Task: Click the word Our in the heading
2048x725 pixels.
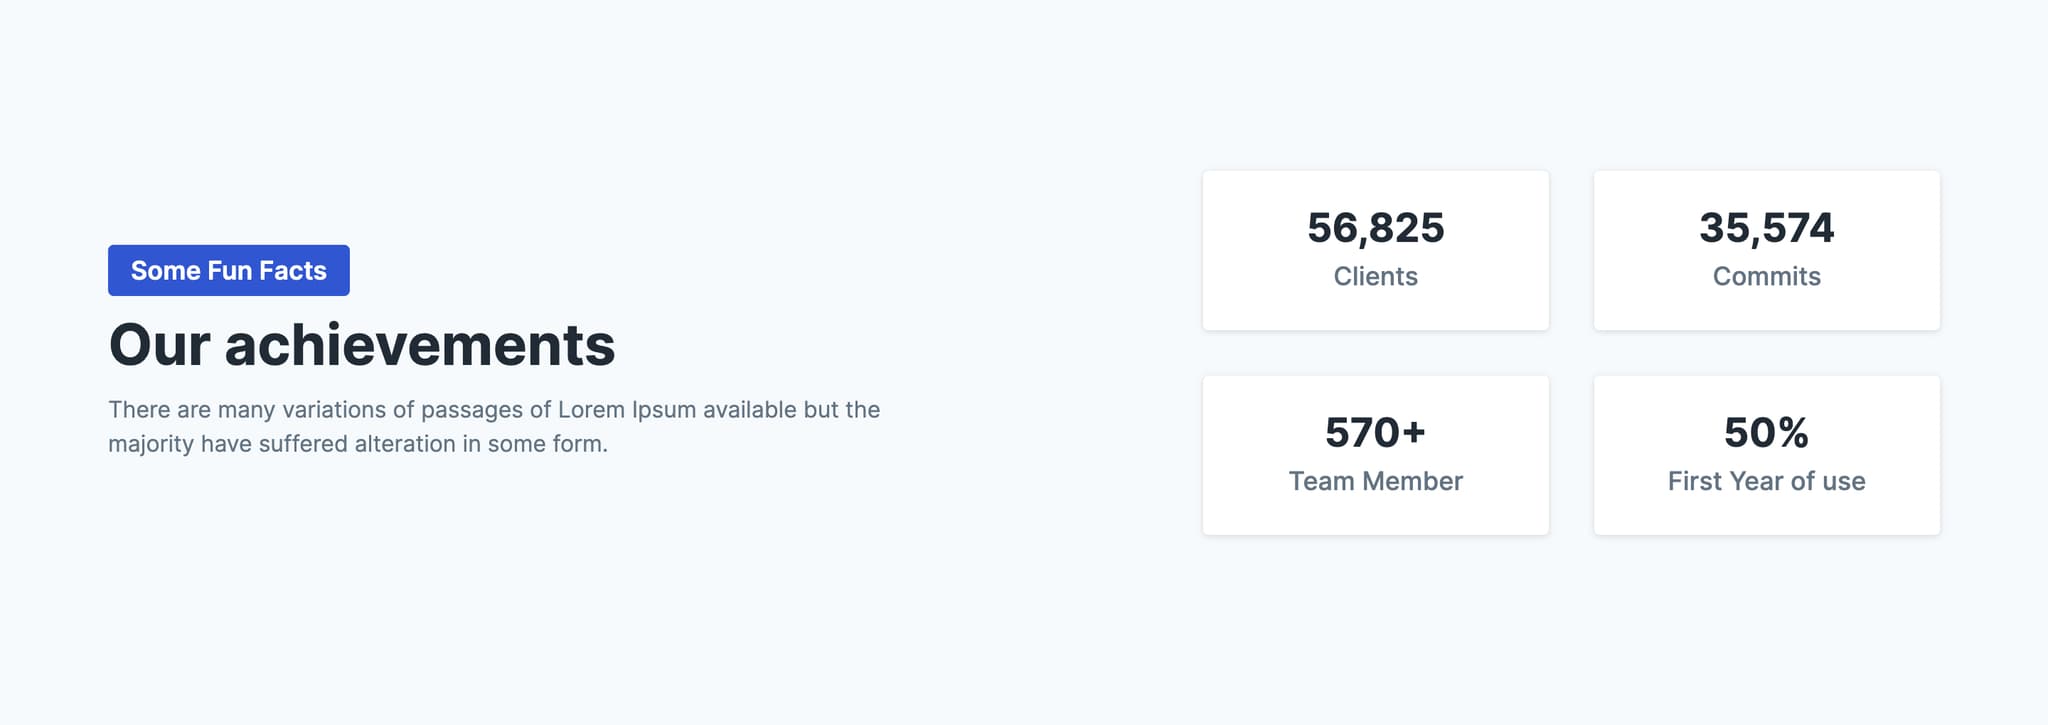Action: pyautogui.click(x=159, y=345)
